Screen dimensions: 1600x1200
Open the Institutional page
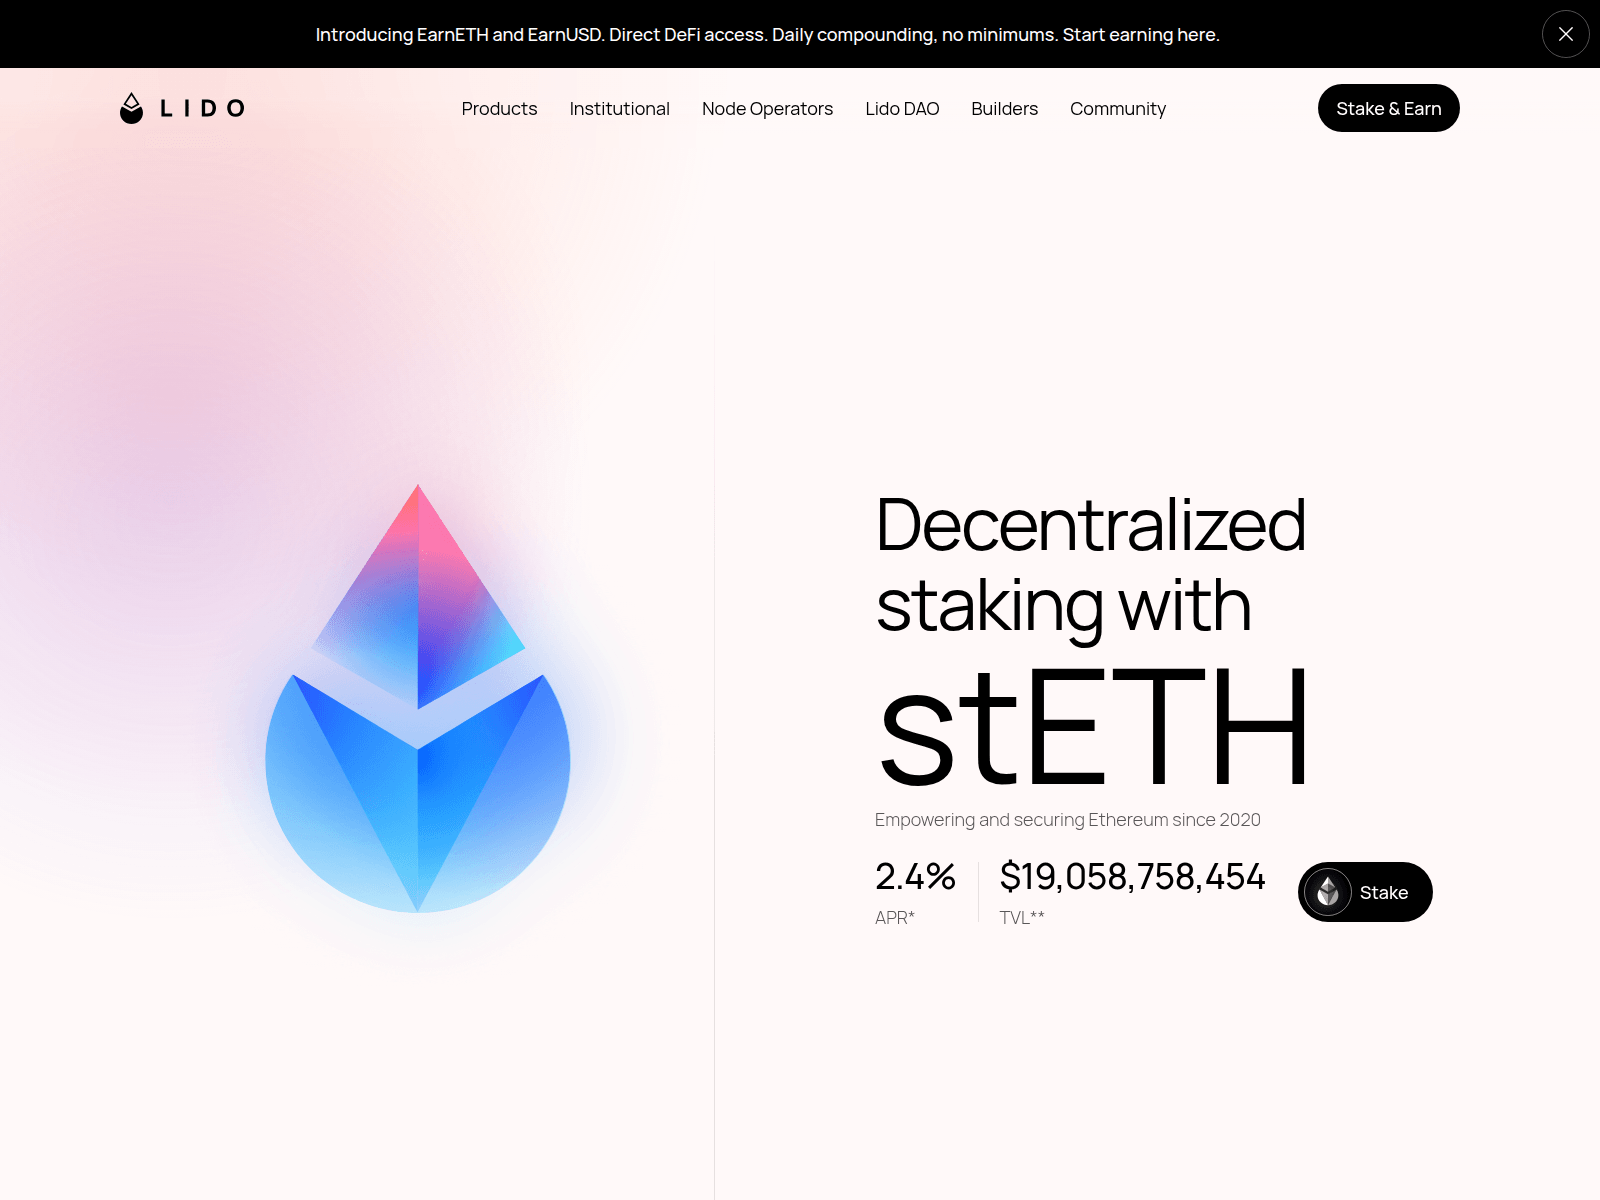(619, 108)
